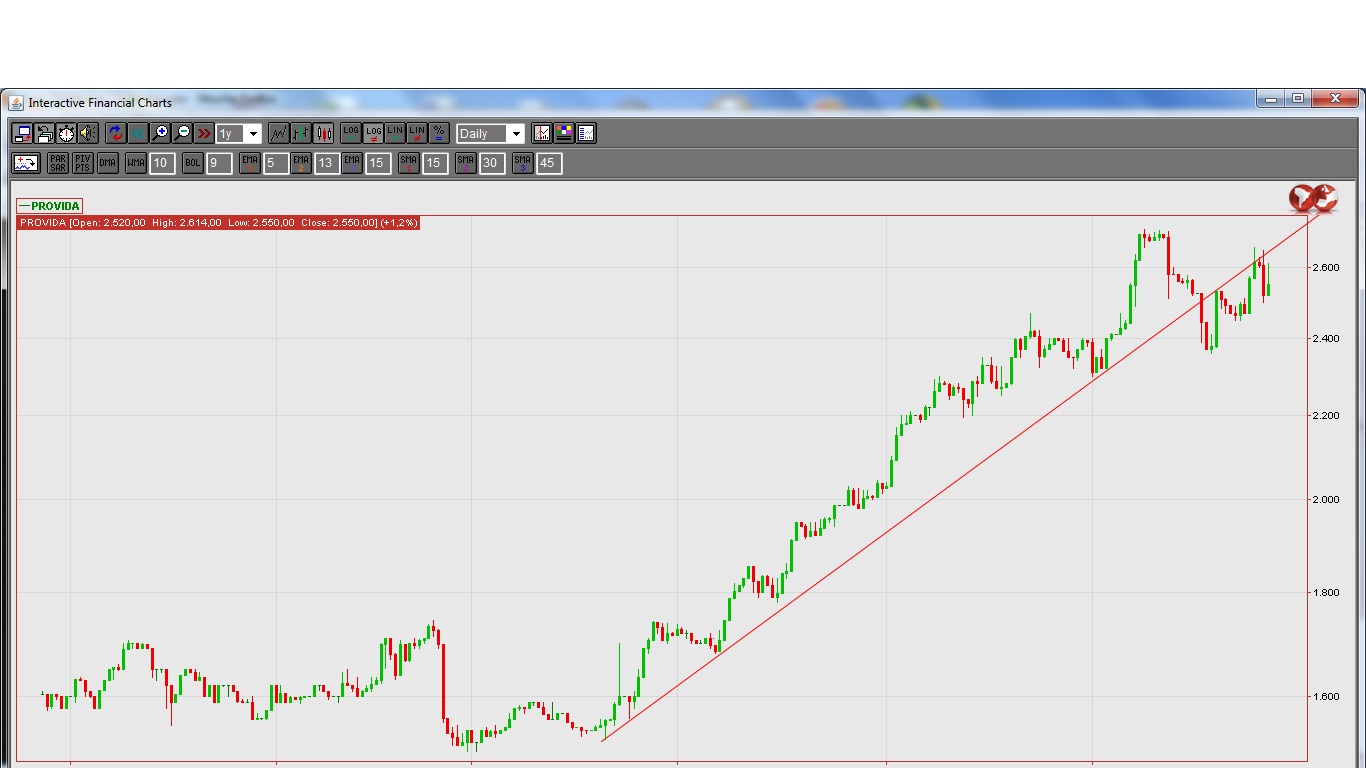The image size is (1366, 768).
Task: Click the chart icon right of the Daily dropdown
Action: coord(542,133)
